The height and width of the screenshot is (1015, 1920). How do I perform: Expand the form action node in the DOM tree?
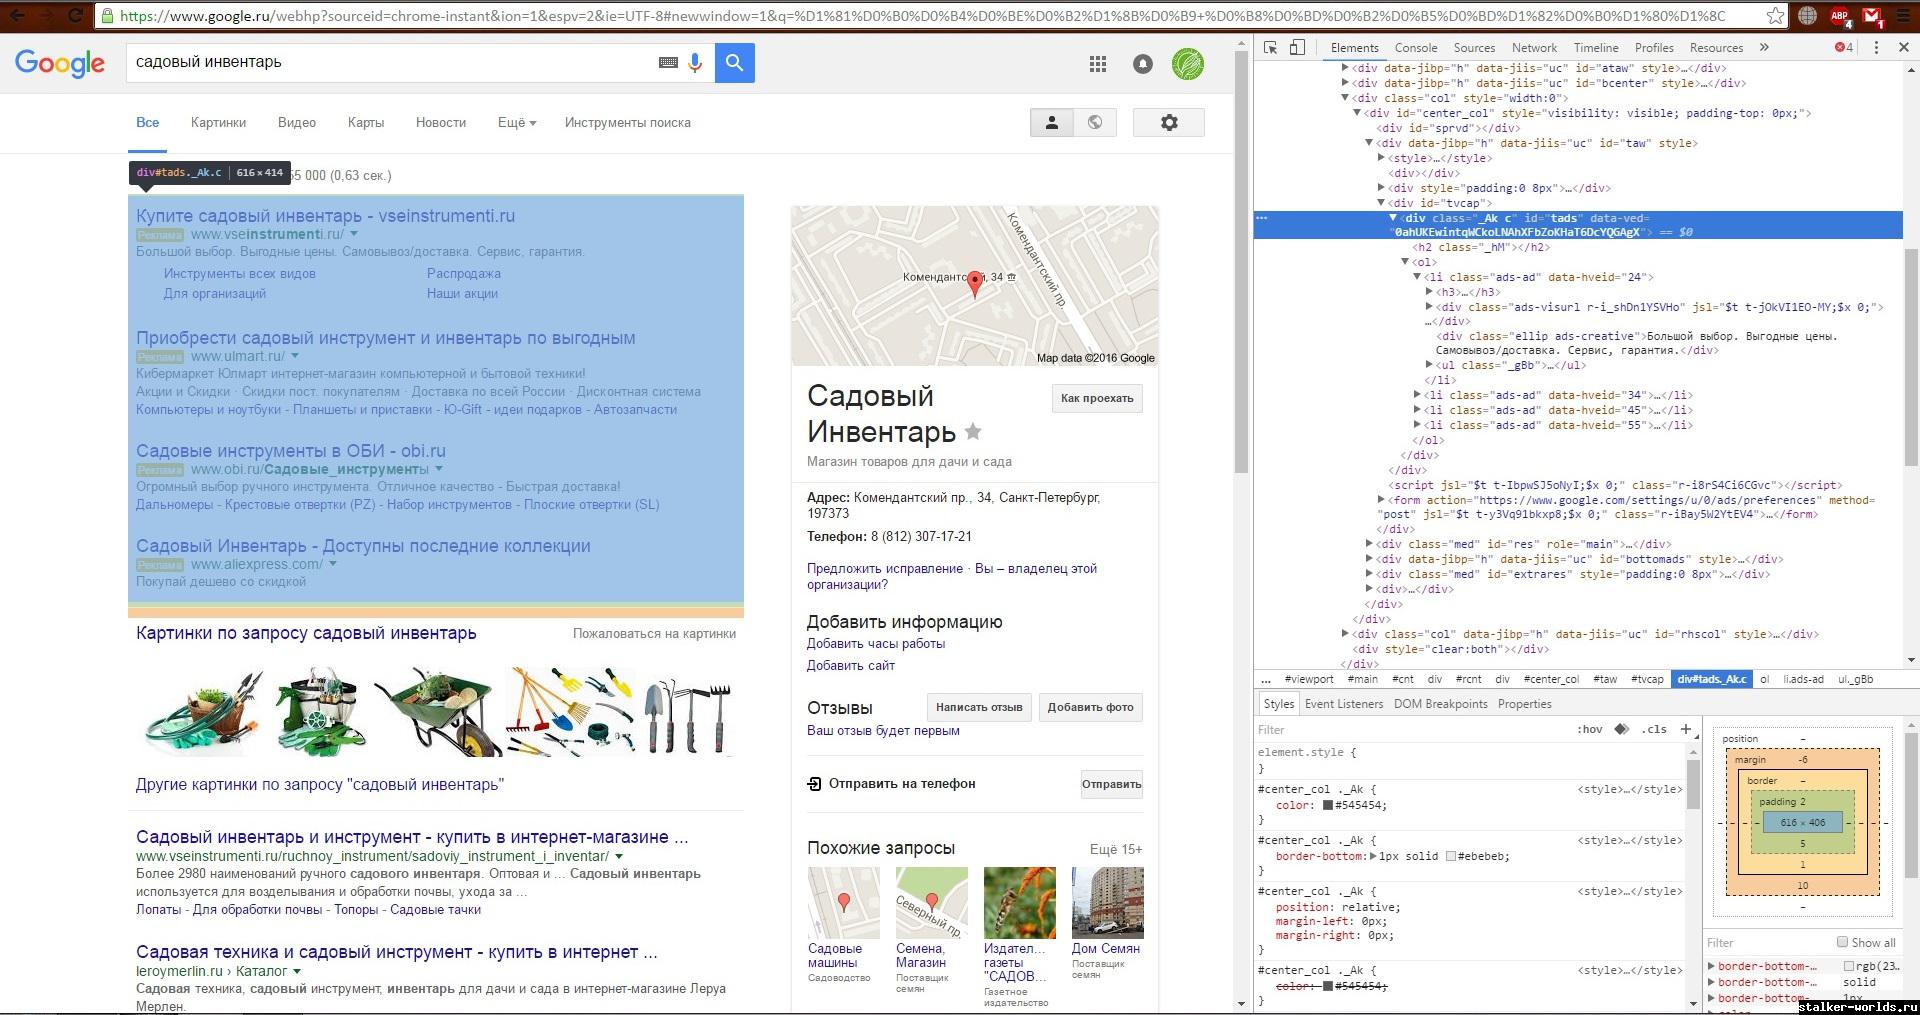point(1381,500)
